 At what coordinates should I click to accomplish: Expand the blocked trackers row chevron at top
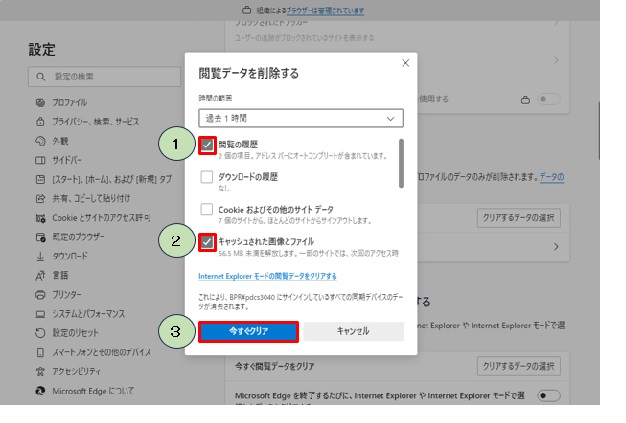click(x=556, y=23)
